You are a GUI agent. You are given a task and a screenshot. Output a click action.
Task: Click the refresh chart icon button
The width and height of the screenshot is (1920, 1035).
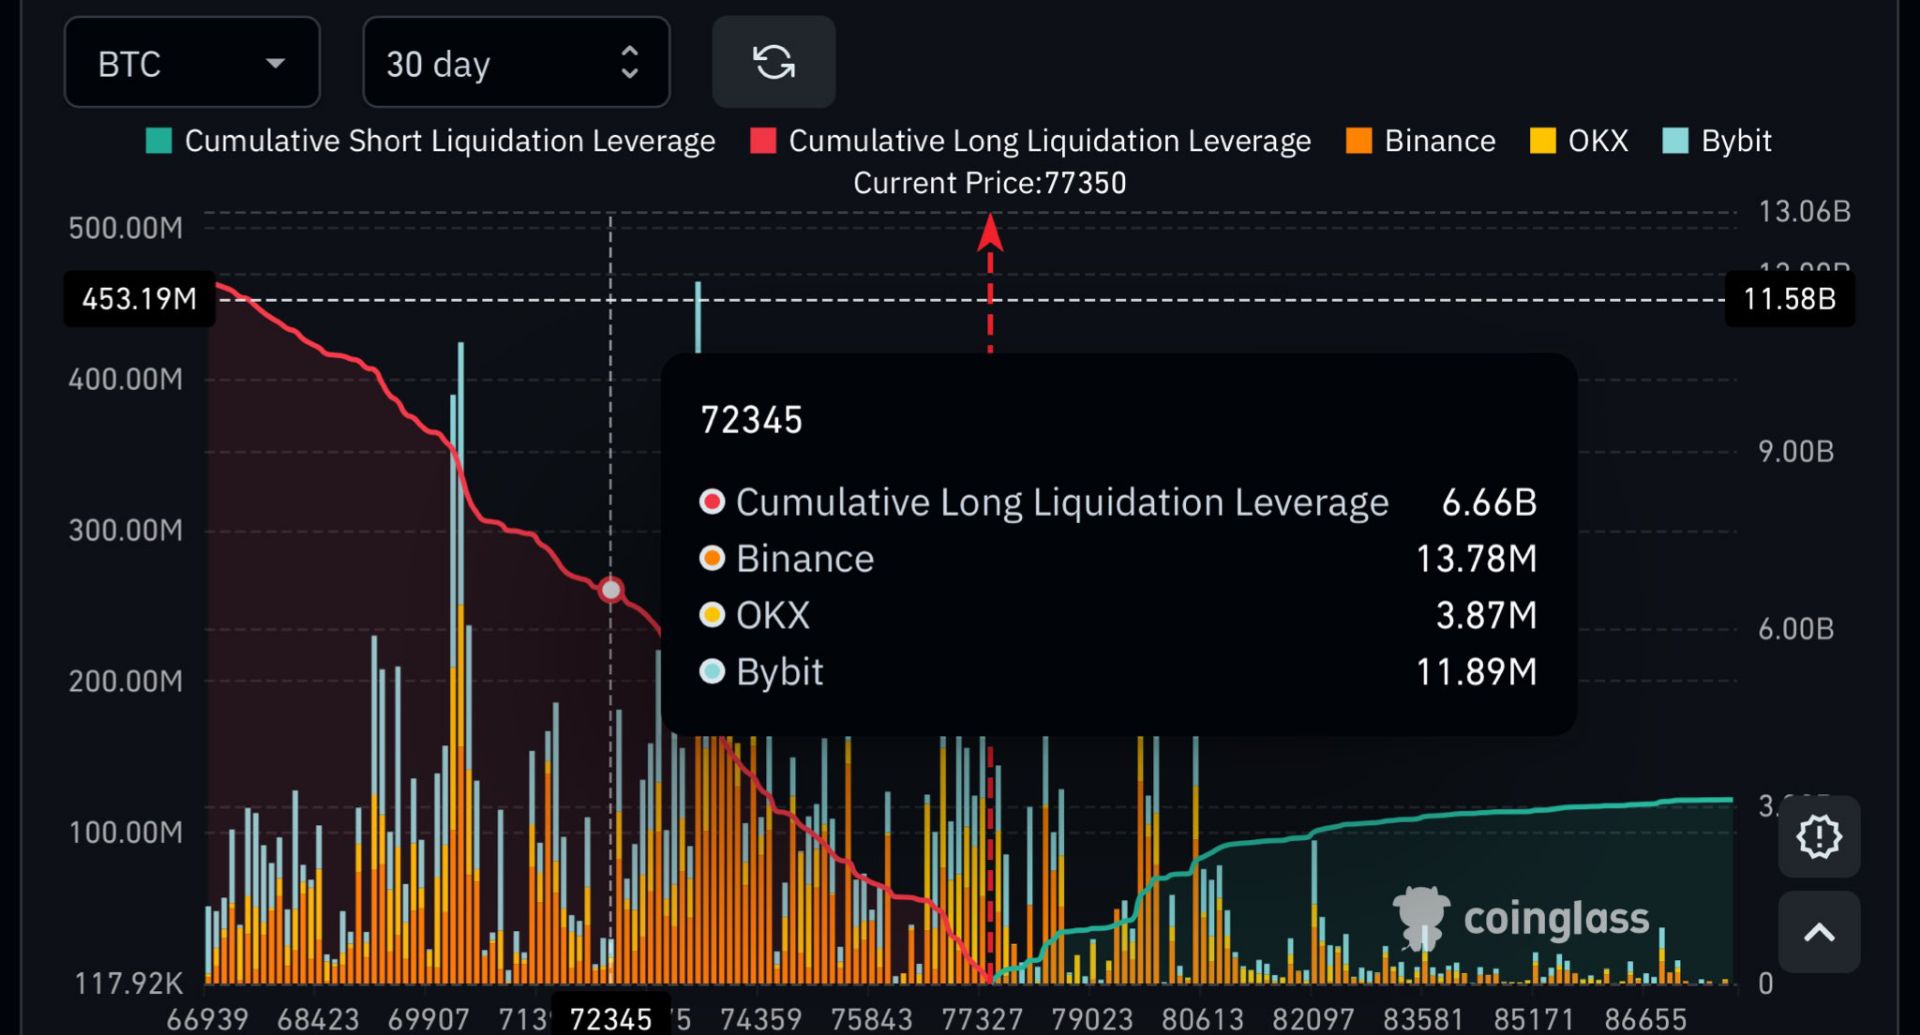point(773,62)
